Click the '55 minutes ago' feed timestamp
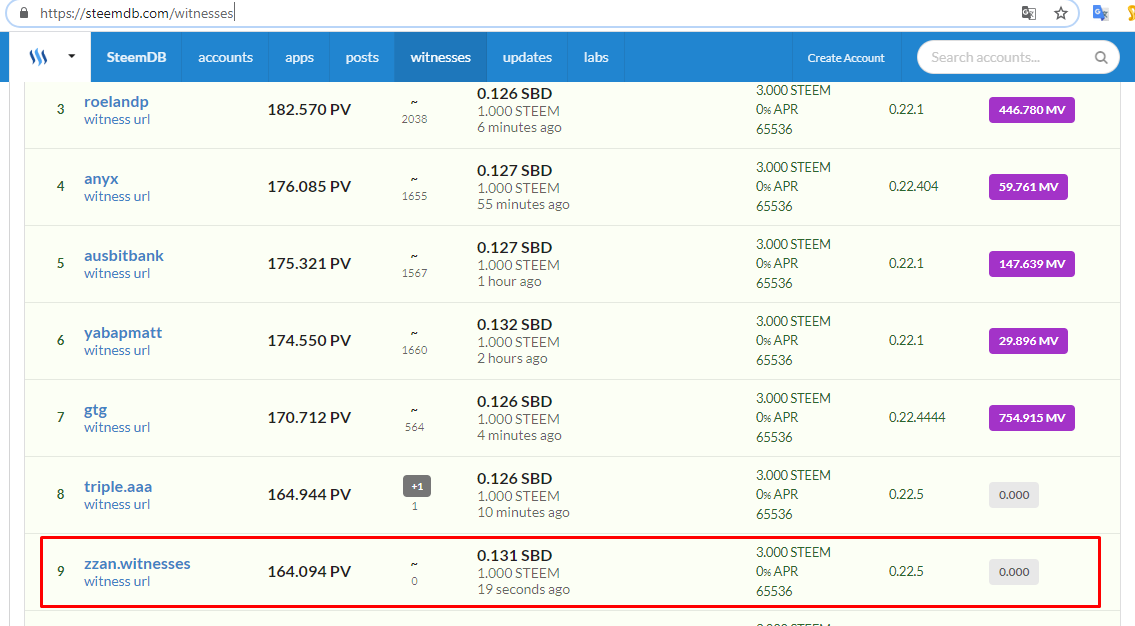The image size is (1135, 626). coord(523,205)
